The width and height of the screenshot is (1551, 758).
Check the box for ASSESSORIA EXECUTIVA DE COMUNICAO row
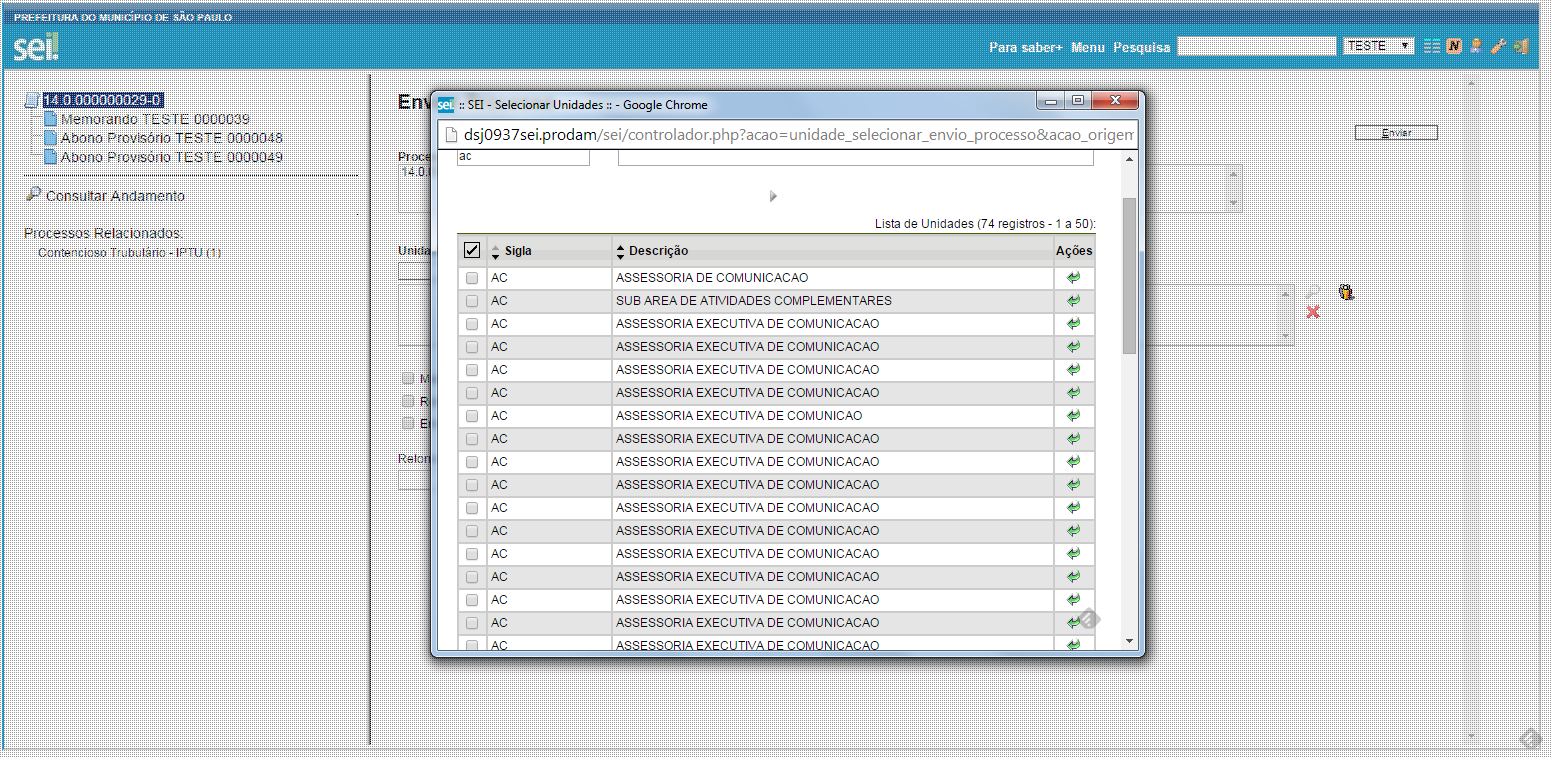(x=472, y=416)
